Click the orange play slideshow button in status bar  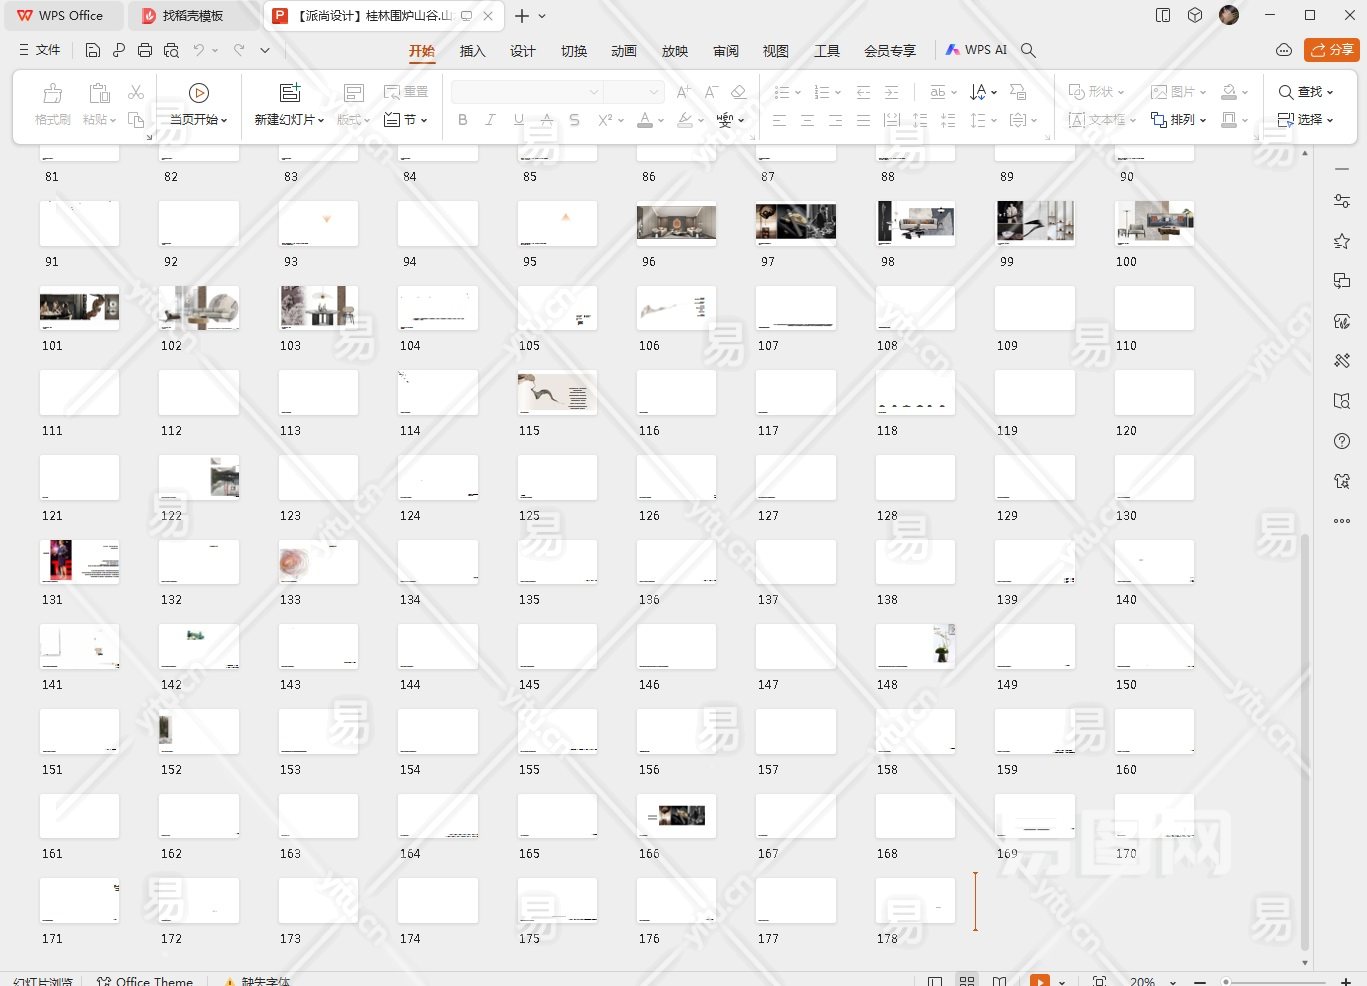(1040, 981)
